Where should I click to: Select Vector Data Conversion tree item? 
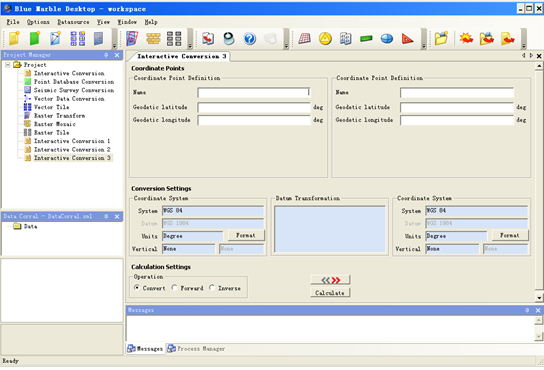64,99
